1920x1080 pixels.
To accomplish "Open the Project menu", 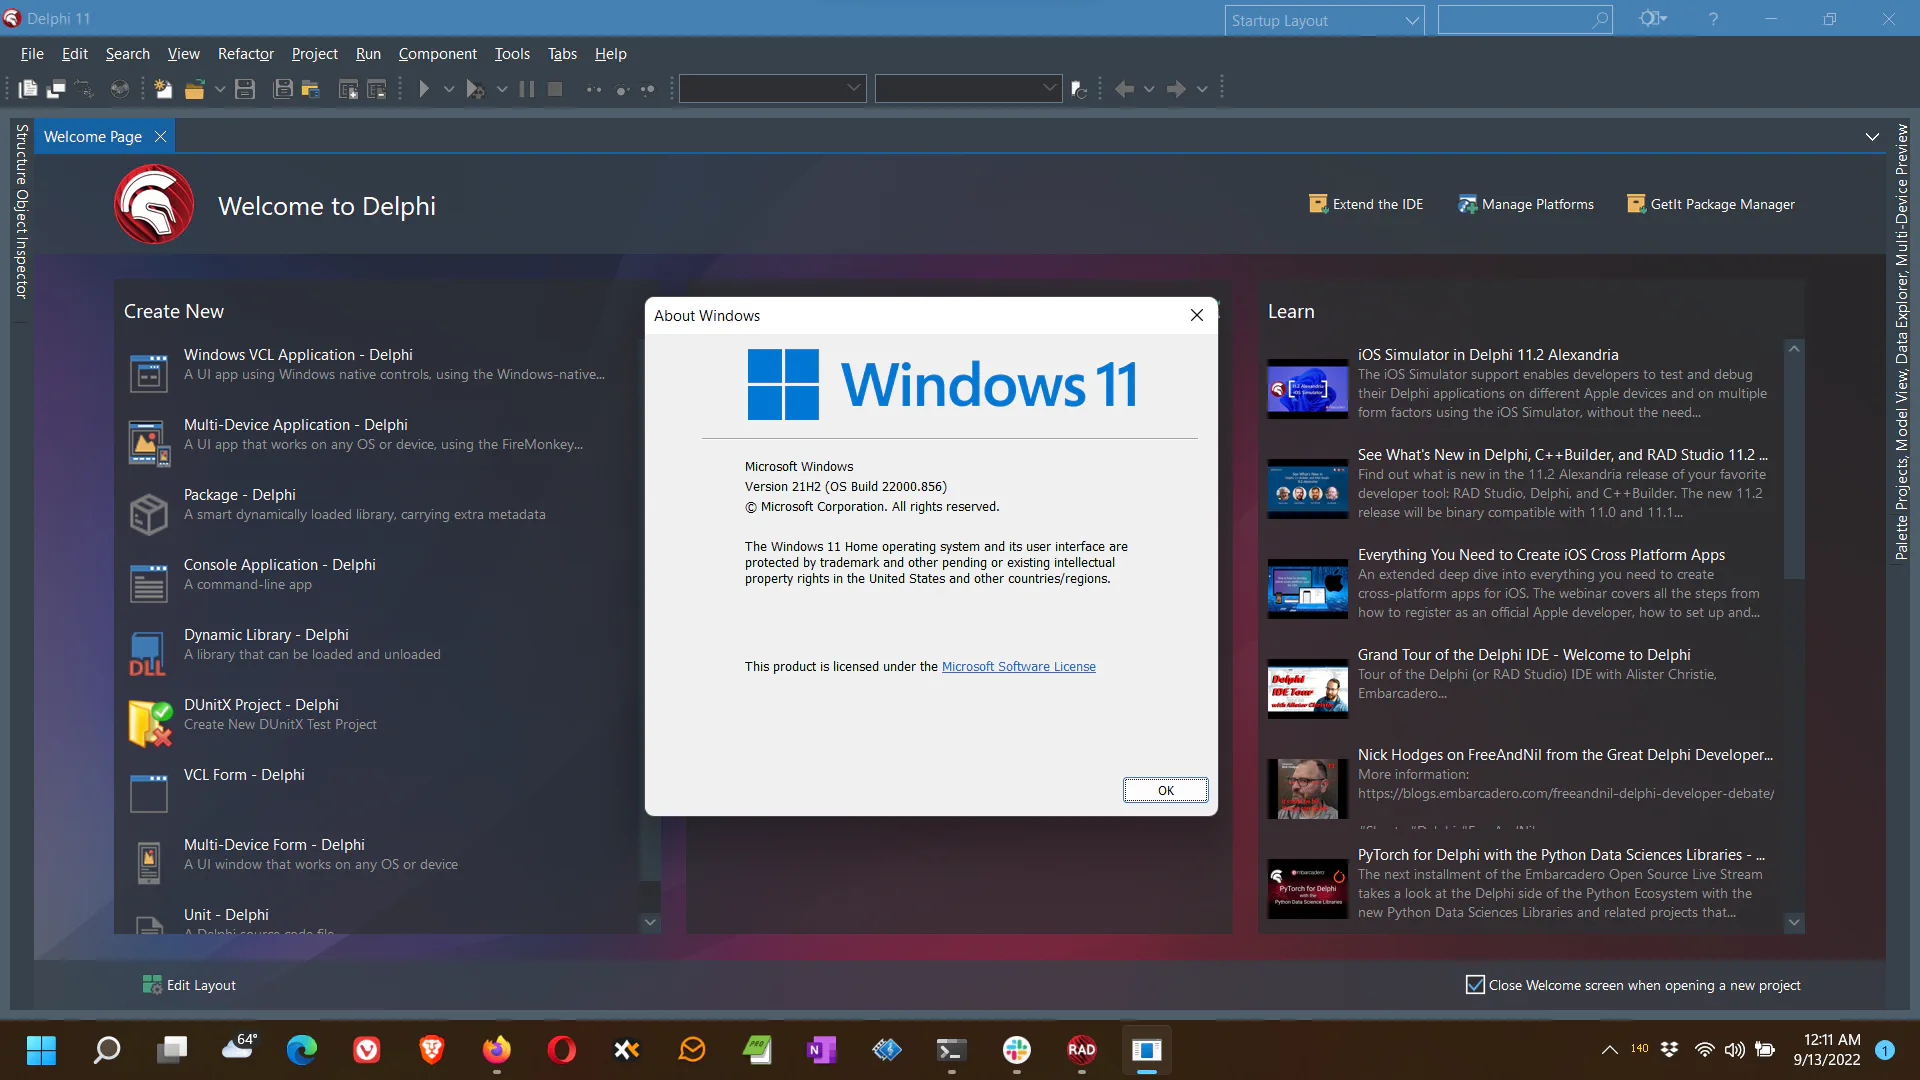I will [314, 54].
